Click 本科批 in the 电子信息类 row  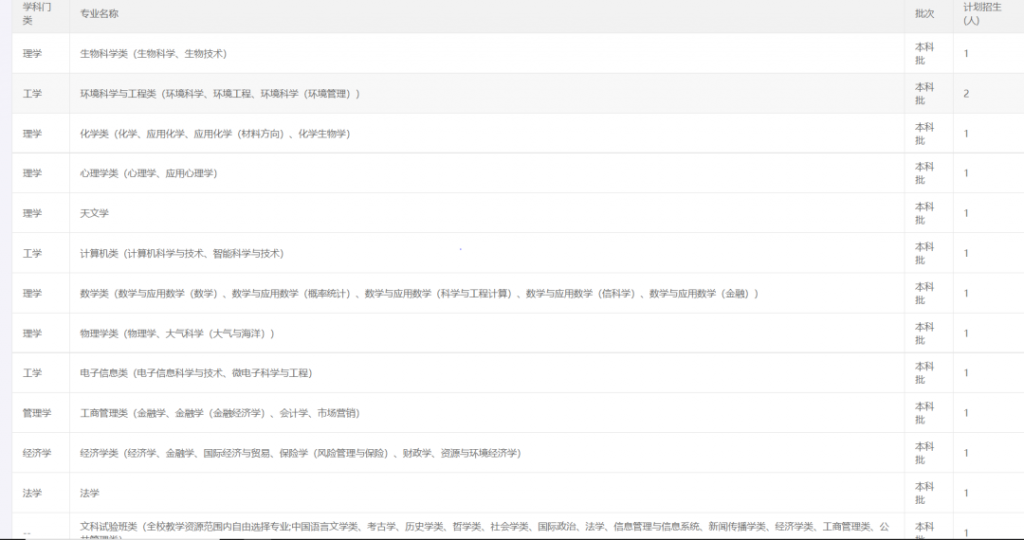[x=924, y=373]
